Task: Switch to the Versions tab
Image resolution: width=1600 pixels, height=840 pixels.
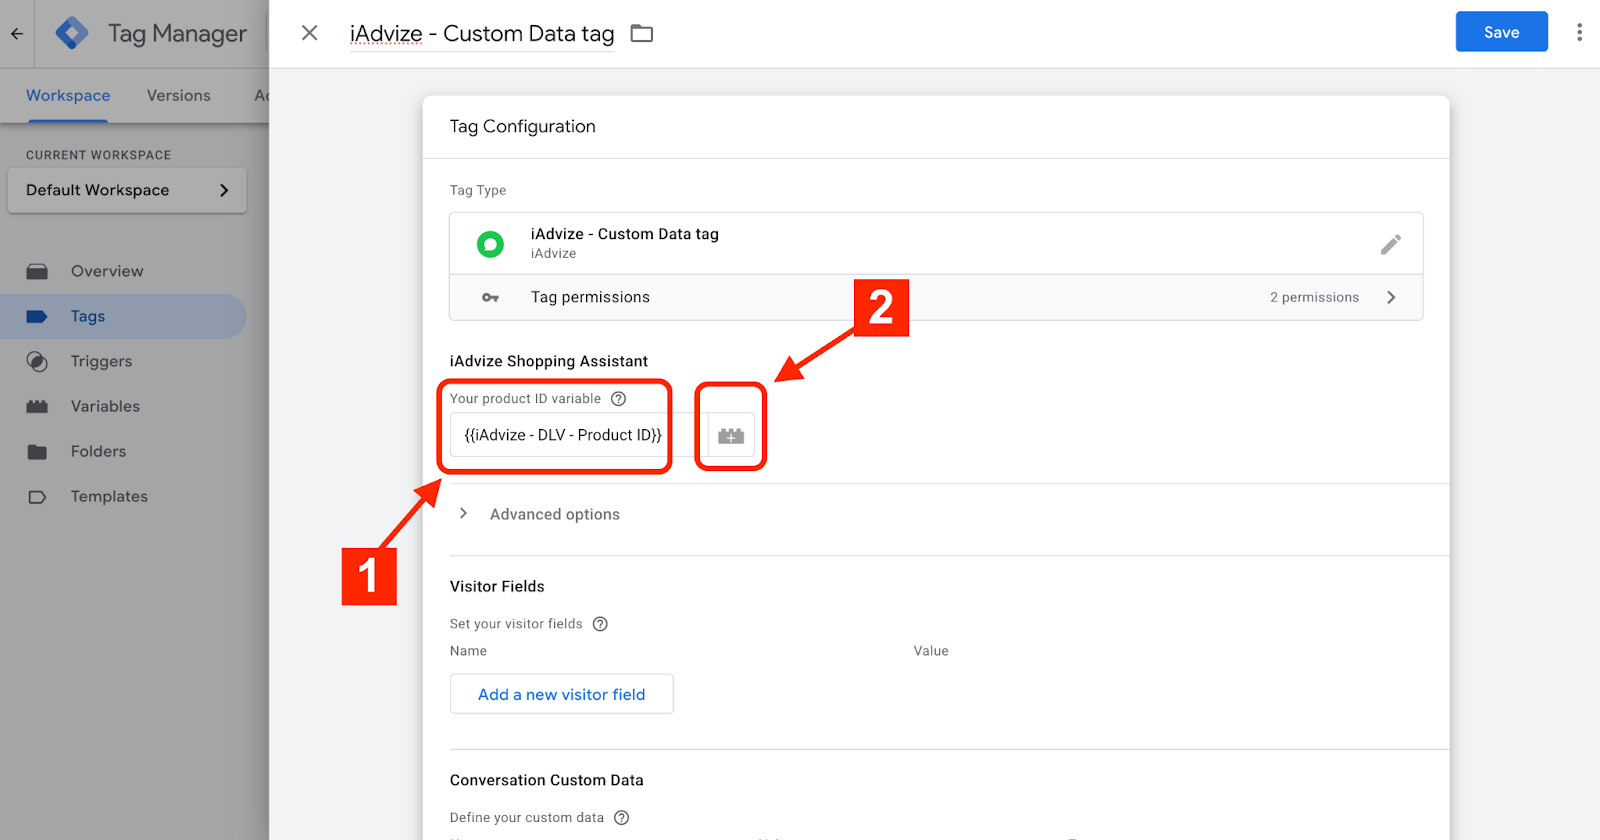Action: pos(178,96)
